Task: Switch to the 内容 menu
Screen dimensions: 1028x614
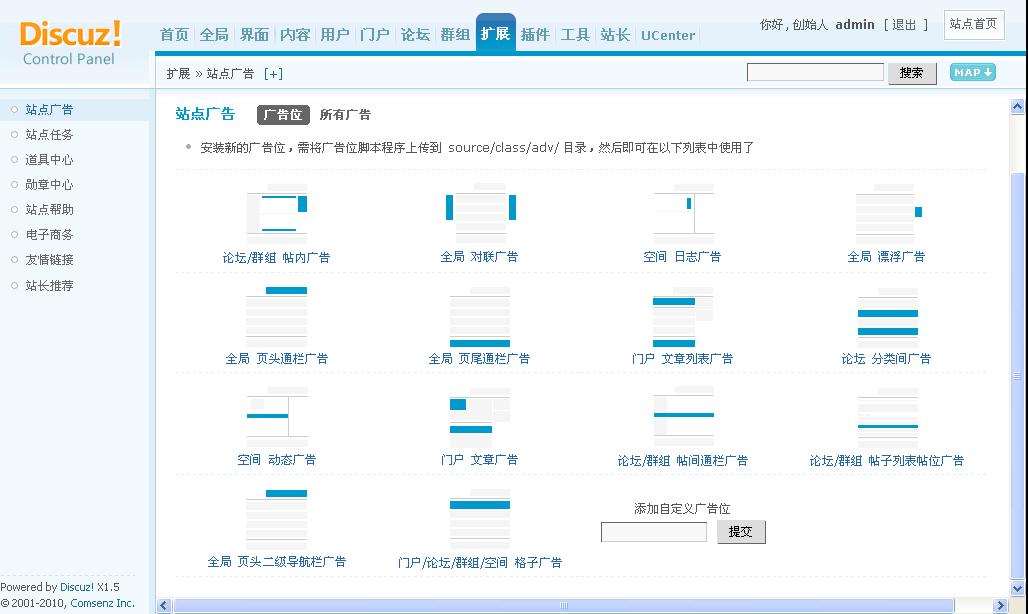Action: (294, 35)
